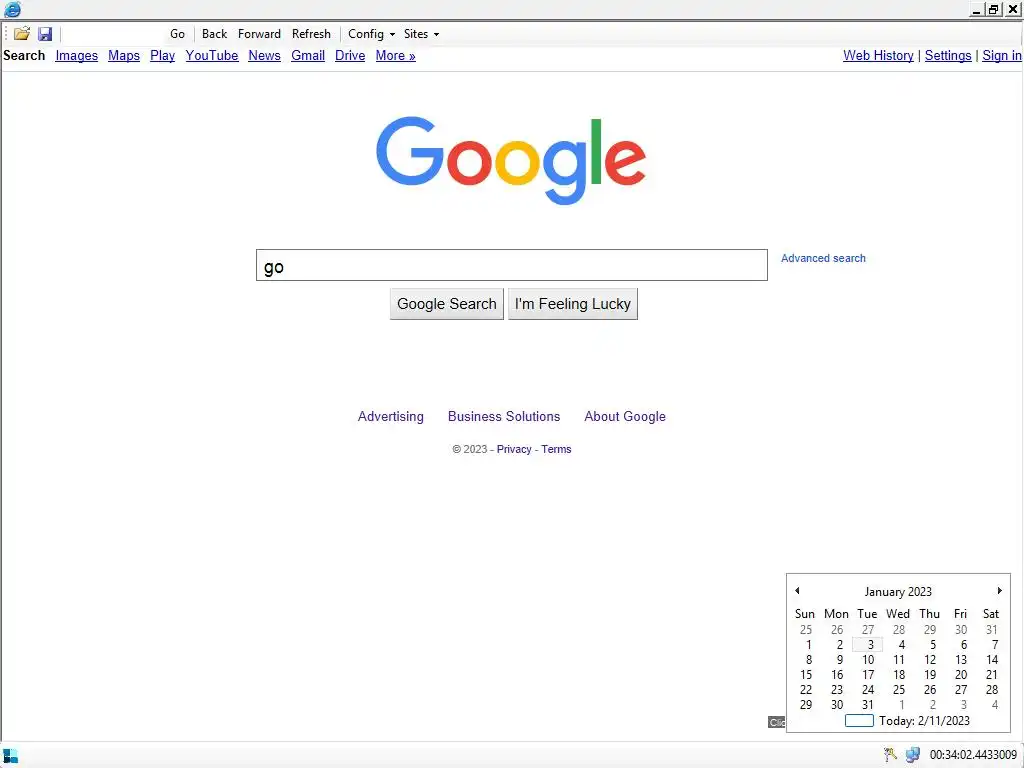Click the Advanced search link
The width and height of the screenshot is (1024, 768).
coord(823,258)
